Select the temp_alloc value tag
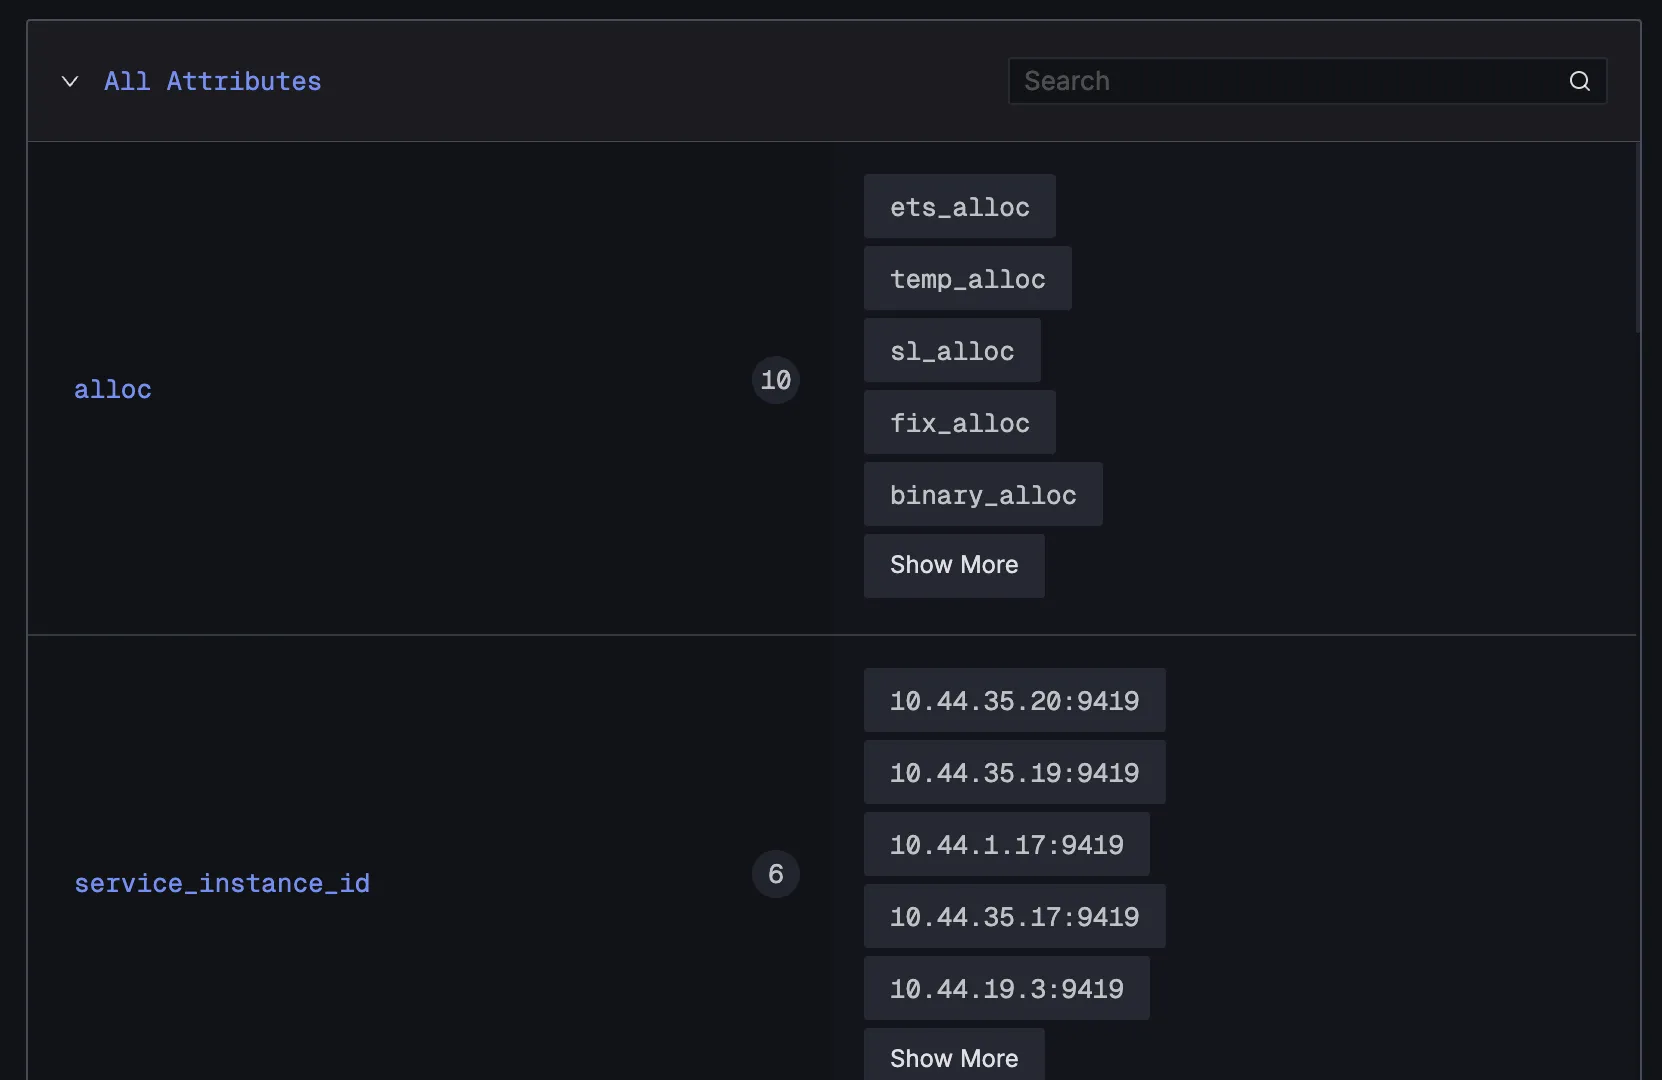Viewport: 1662px width, 1080px height. [x=968, y=278]
